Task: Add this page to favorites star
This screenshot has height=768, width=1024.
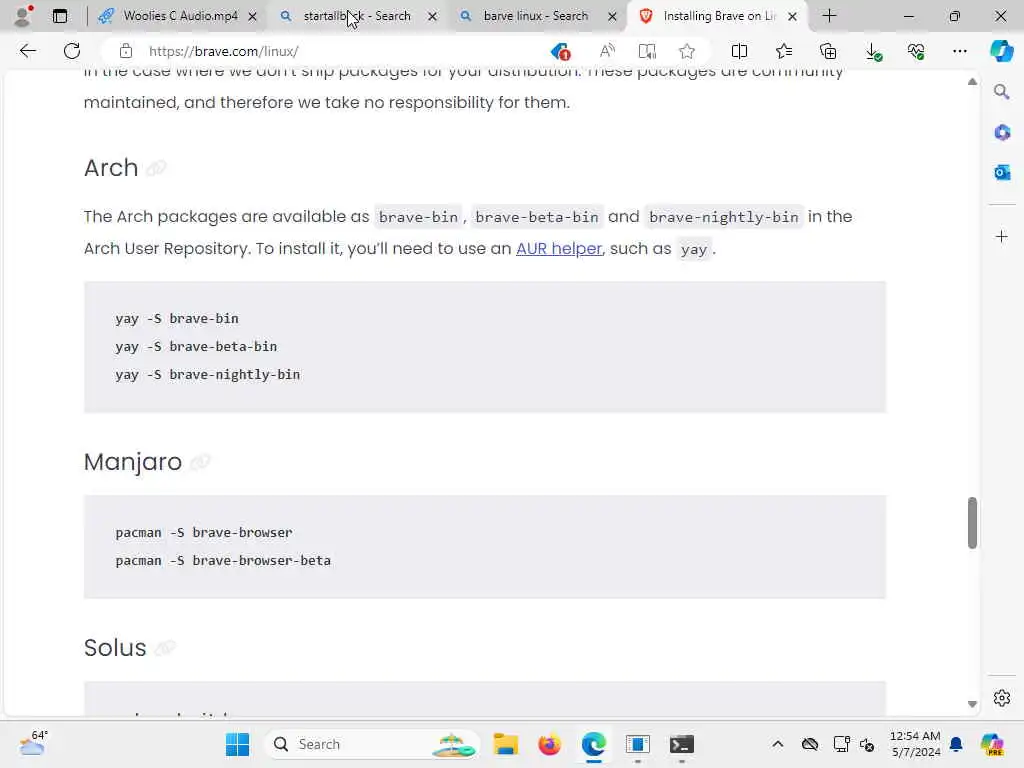Action: (686, 51)
